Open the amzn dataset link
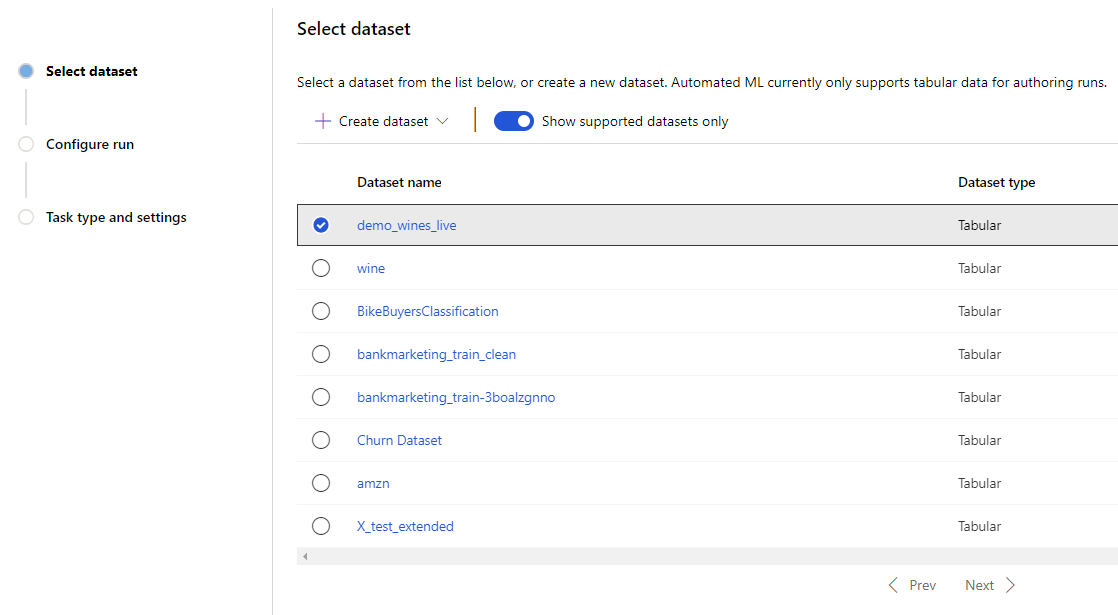The image size is (1118, 615). [373, 482]
